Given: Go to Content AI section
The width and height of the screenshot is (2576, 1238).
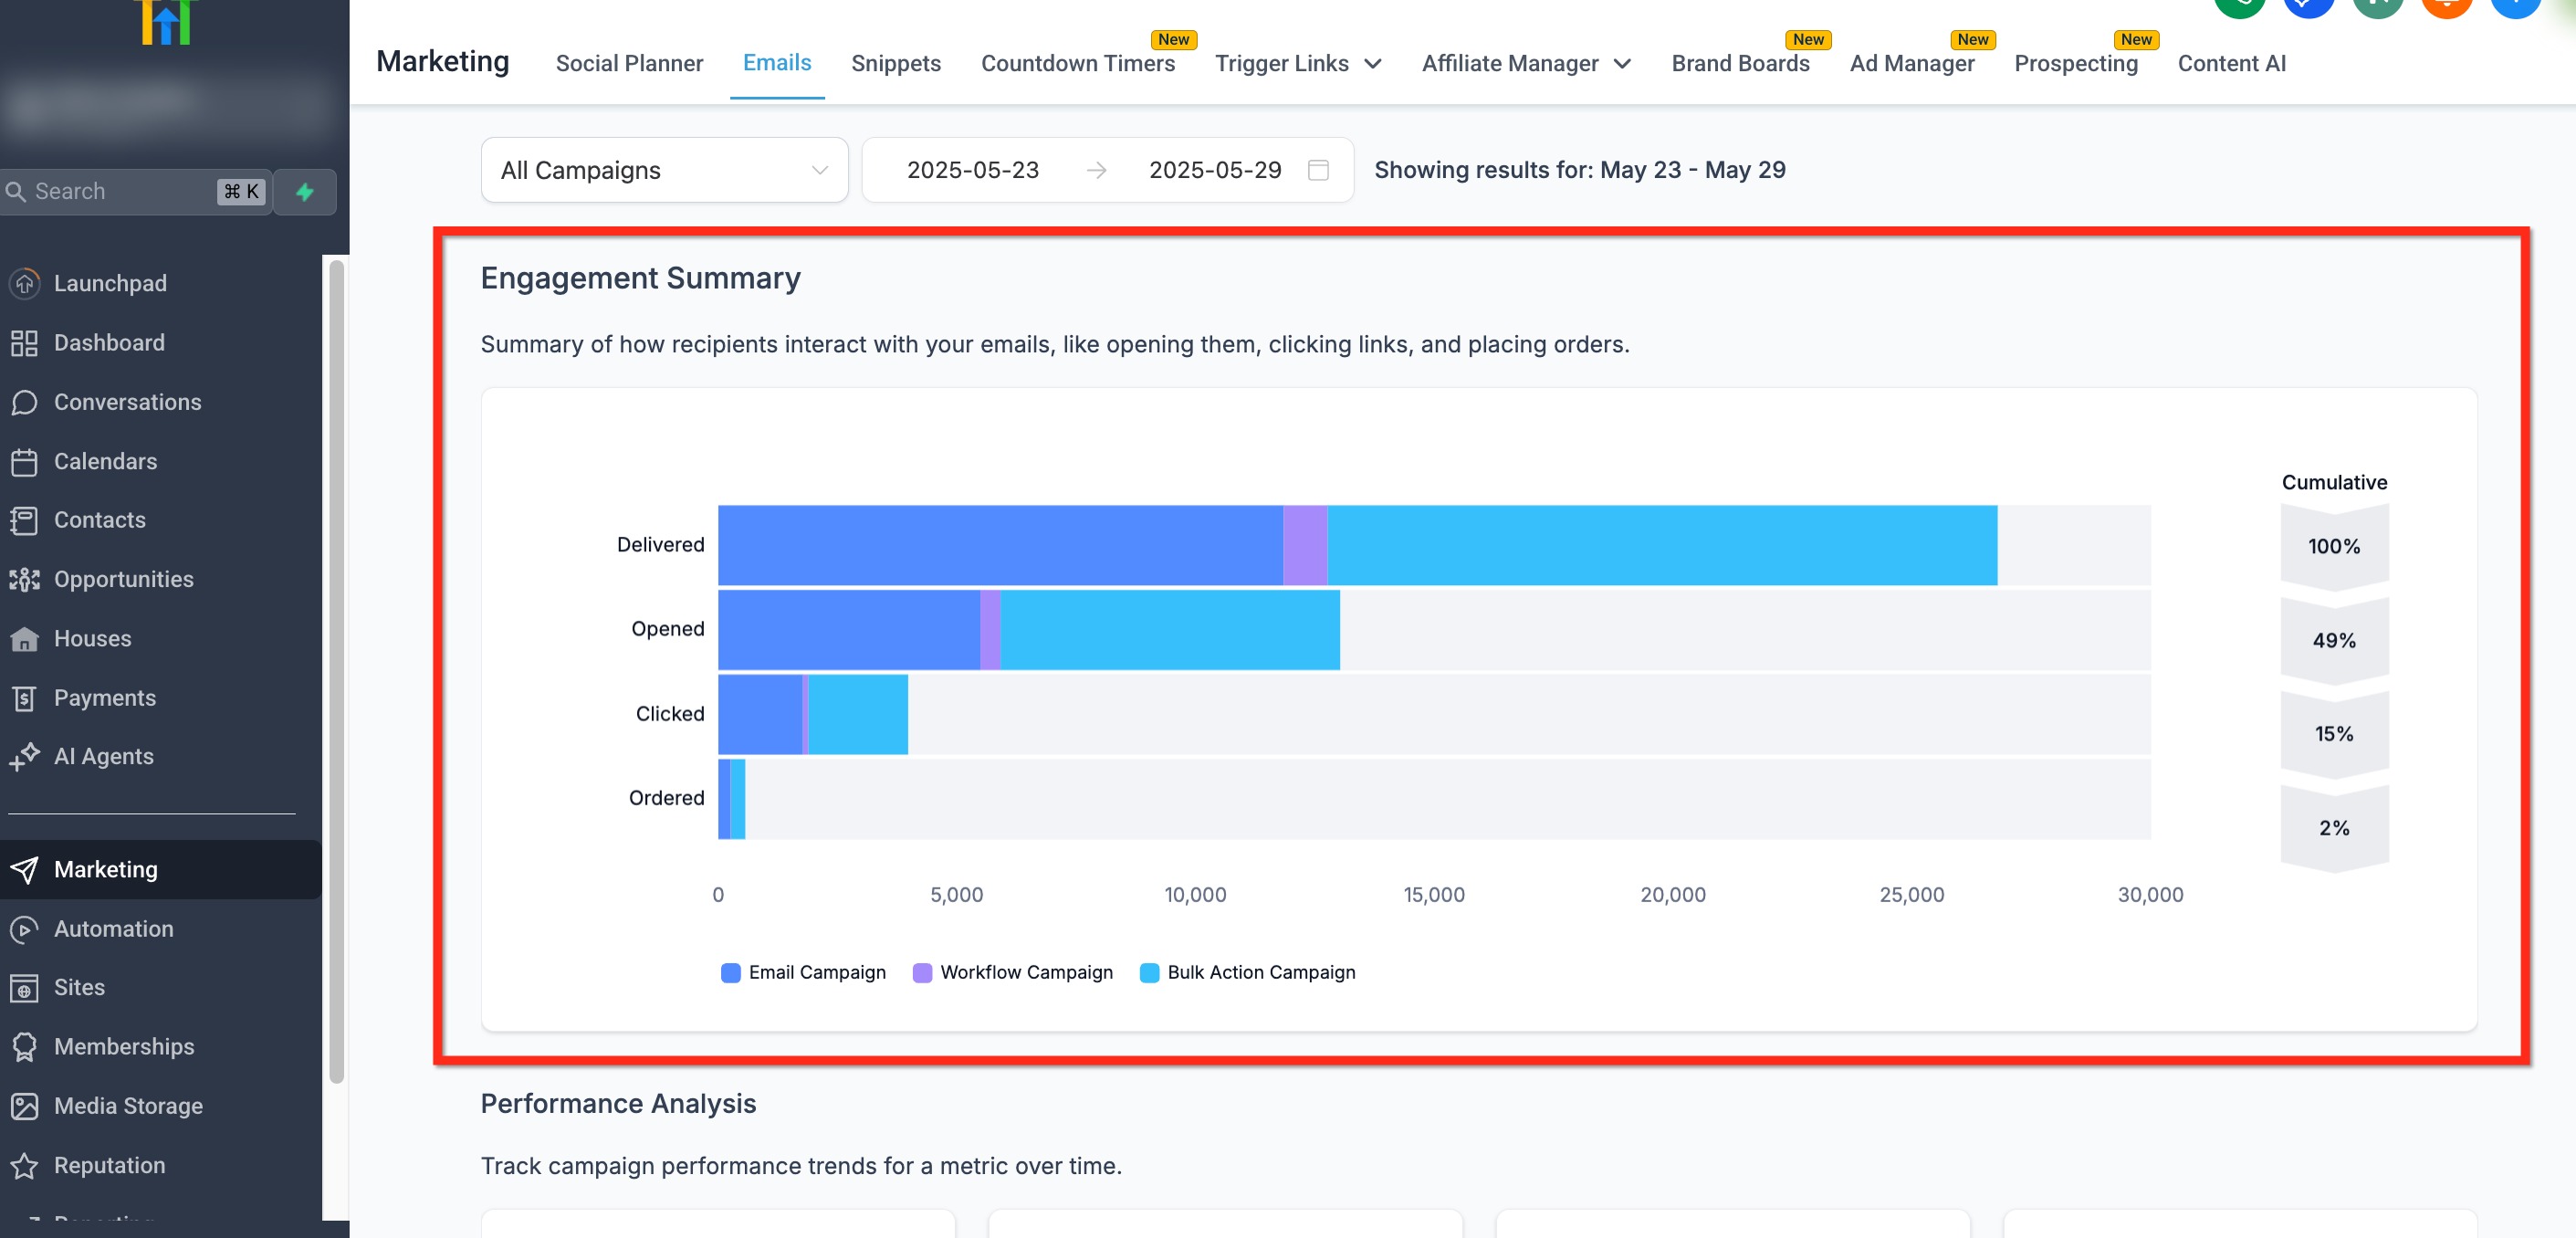Looking at the screenshot, I should point(2231,63).
